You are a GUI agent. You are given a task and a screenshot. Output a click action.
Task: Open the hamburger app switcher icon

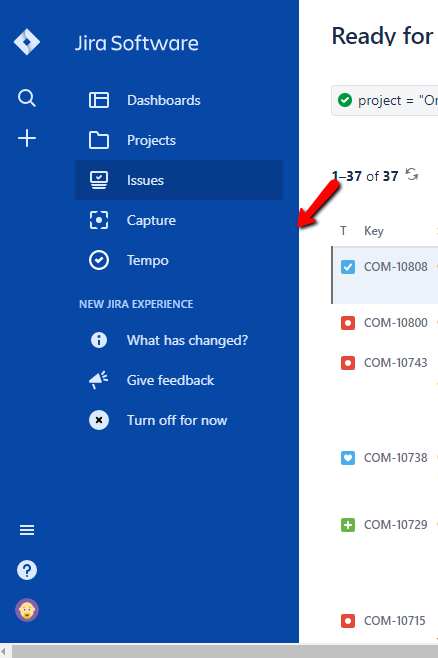27,530
